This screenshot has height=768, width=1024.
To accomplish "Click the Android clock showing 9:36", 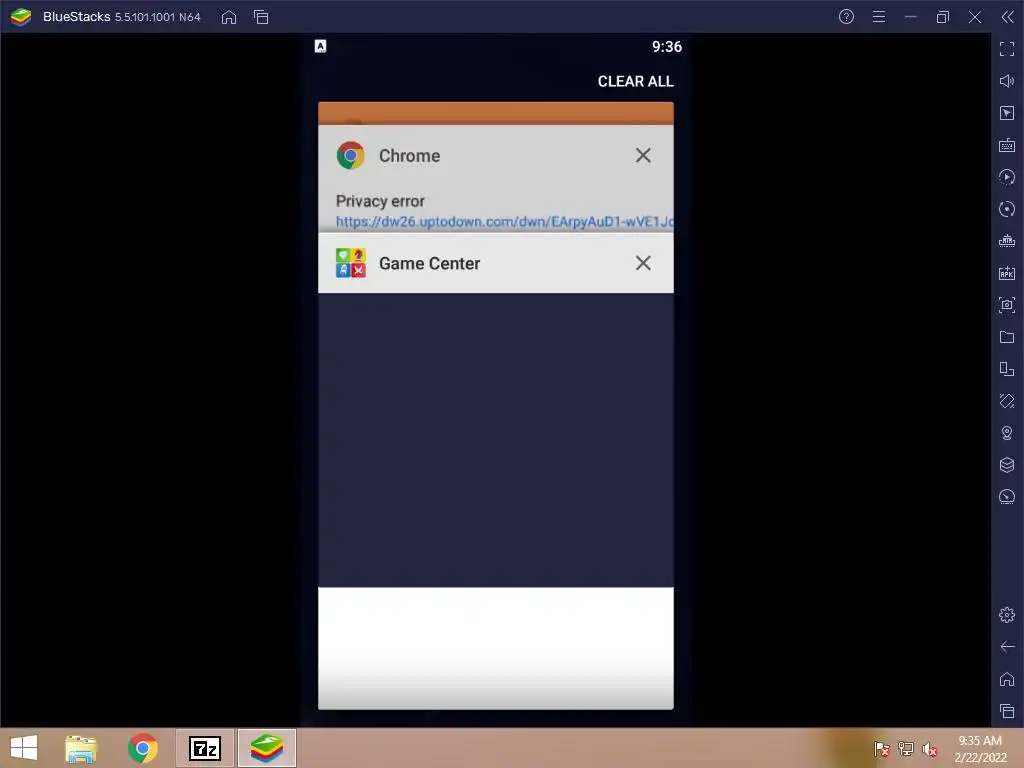I will click(667, 47).
